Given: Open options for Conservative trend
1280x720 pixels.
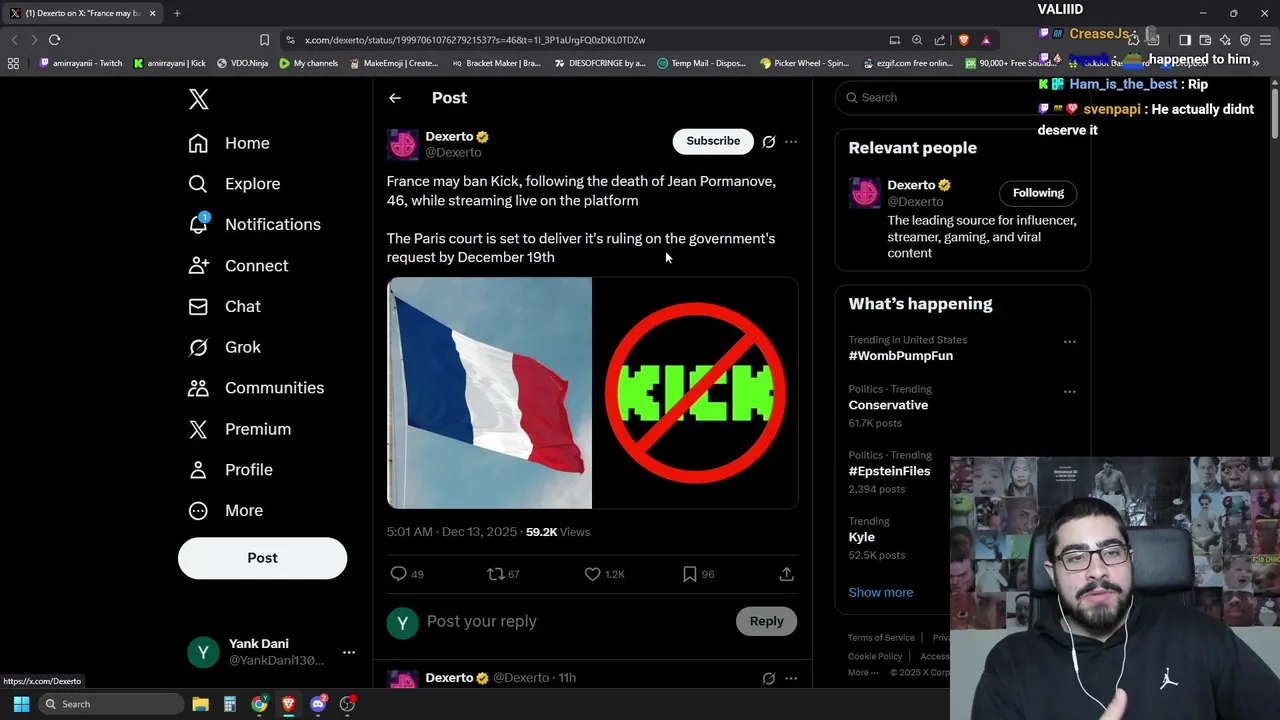Looking at the screenshot, I should (1069, 392).
